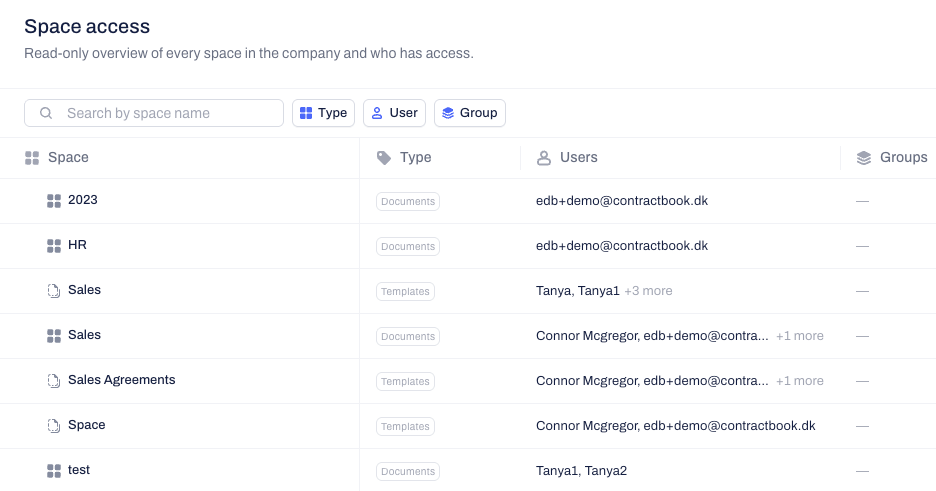936x491 pixels.
Task: Expand the +3 more users on the Sales templates row
Action: pyautogui.click(x=648, y=291)
